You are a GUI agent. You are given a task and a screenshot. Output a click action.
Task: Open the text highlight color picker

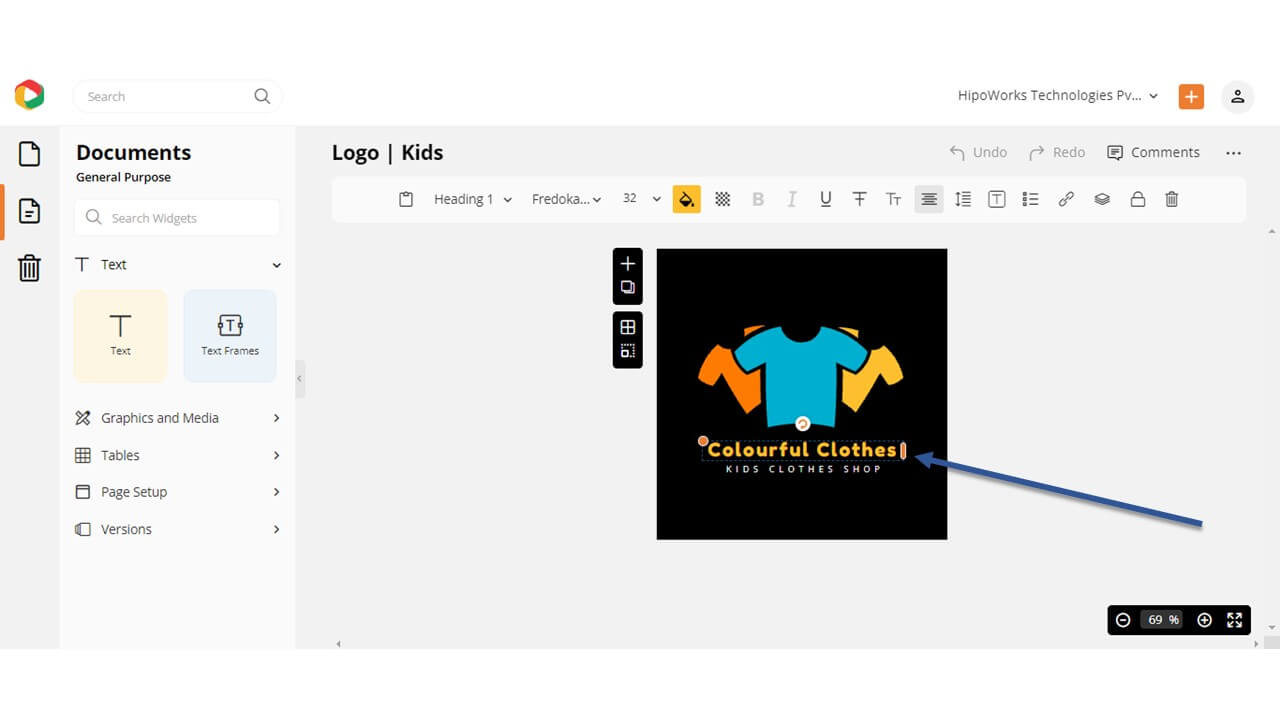click(x=687, y=199)
